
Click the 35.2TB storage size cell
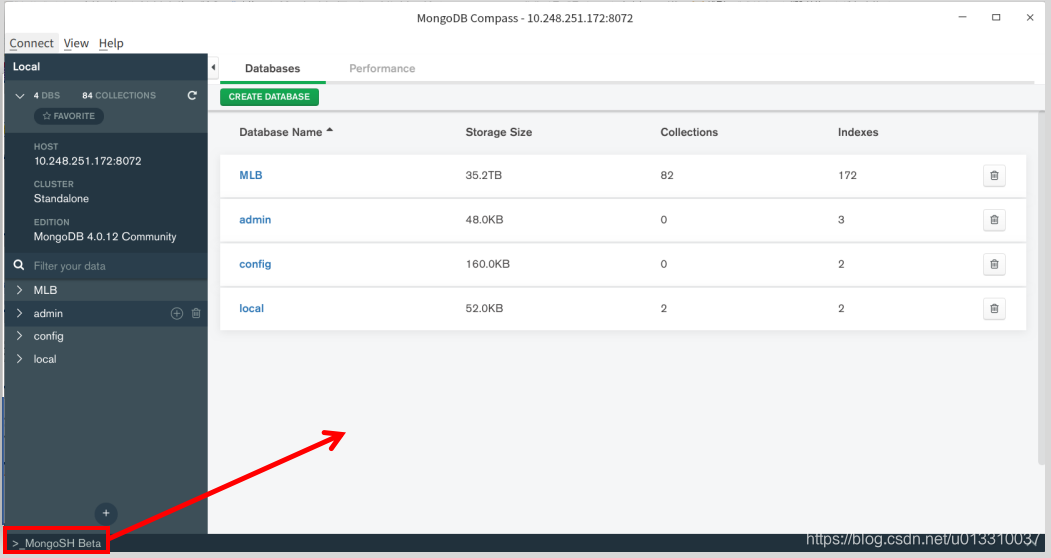(x=484, y=175)
